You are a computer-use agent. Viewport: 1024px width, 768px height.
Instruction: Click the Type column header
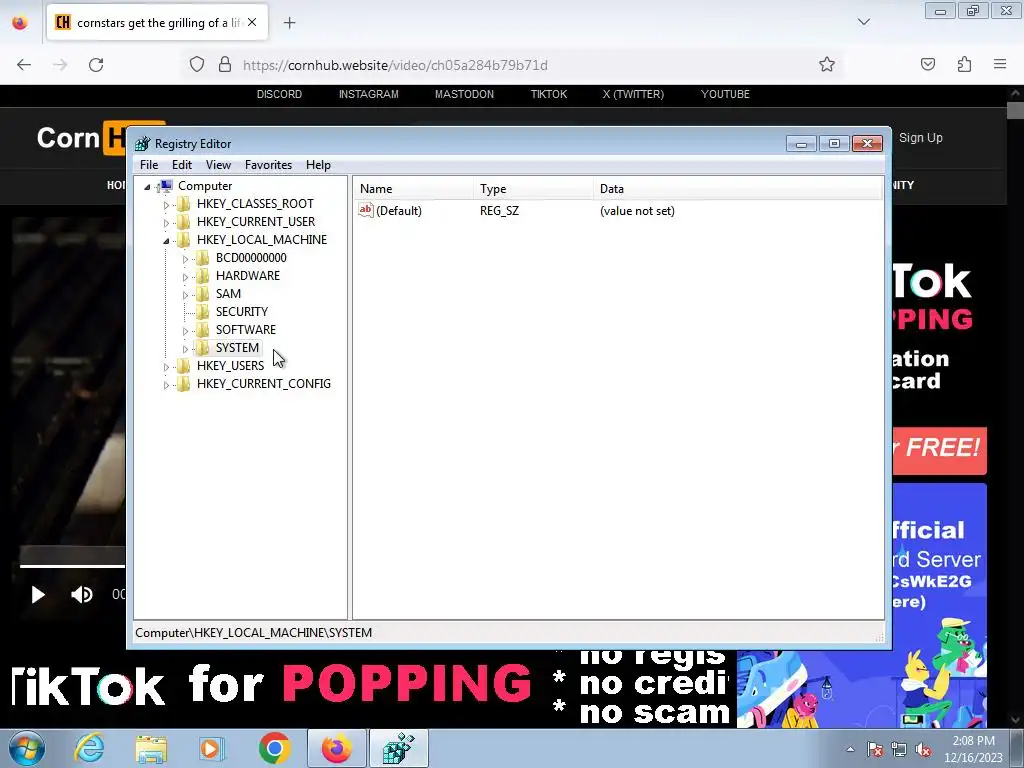(x=534, y=189)
